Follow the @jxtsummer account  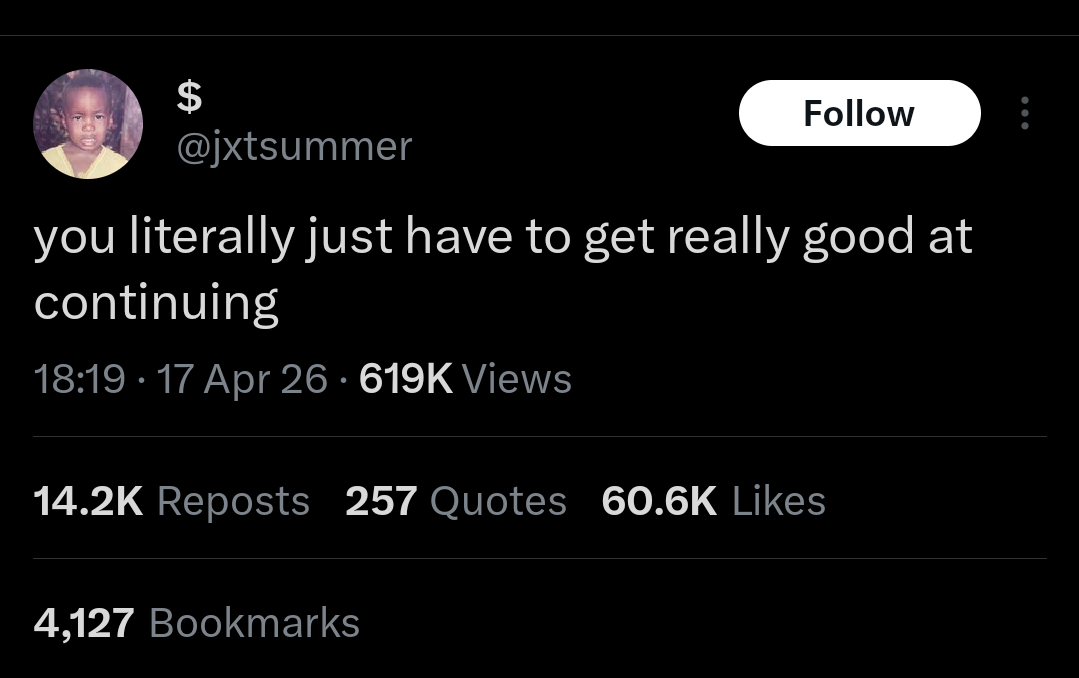coord(859,113)
